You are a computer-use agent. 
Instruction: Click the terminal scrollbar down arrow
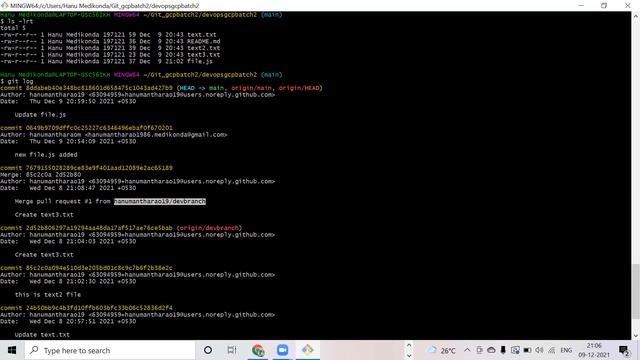(x=636, y=336)
